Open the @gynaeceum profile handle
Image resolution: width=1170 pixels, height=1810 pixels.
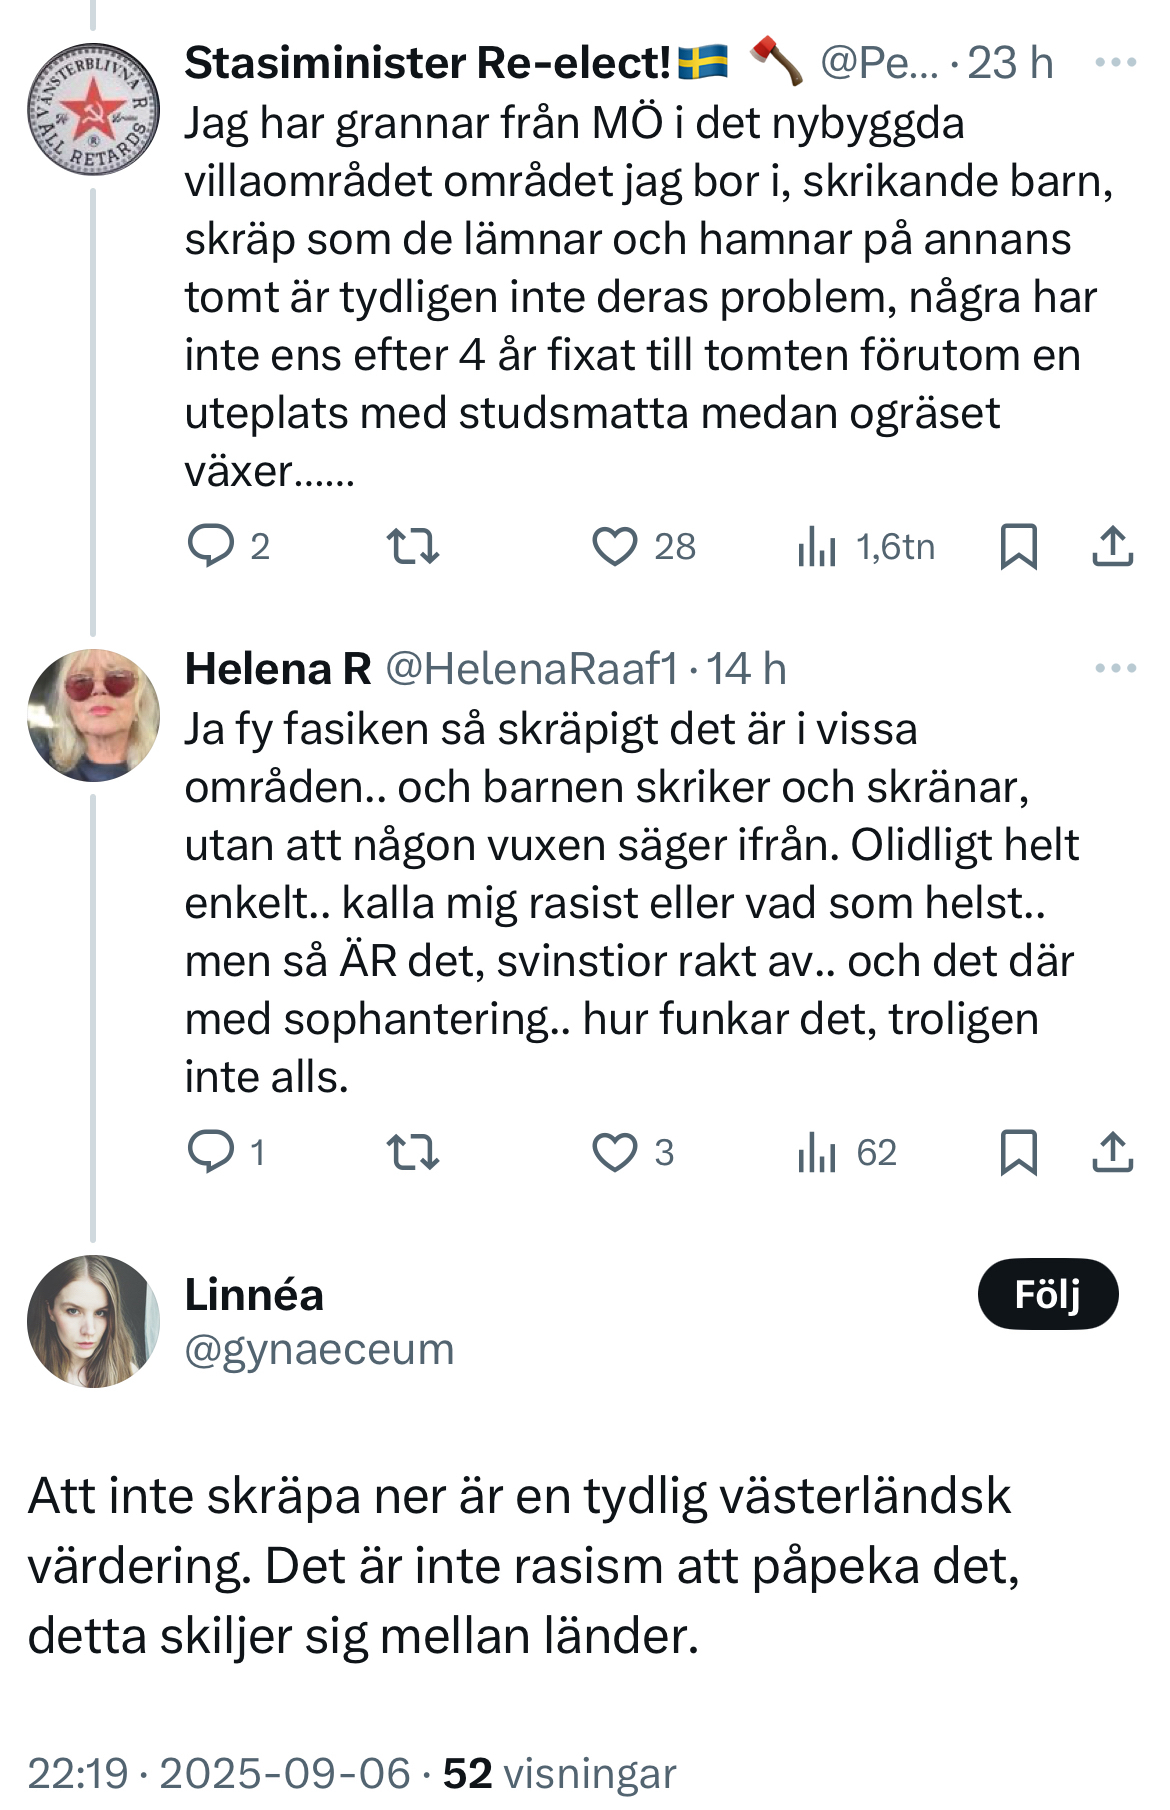[x=319, y=1349]
